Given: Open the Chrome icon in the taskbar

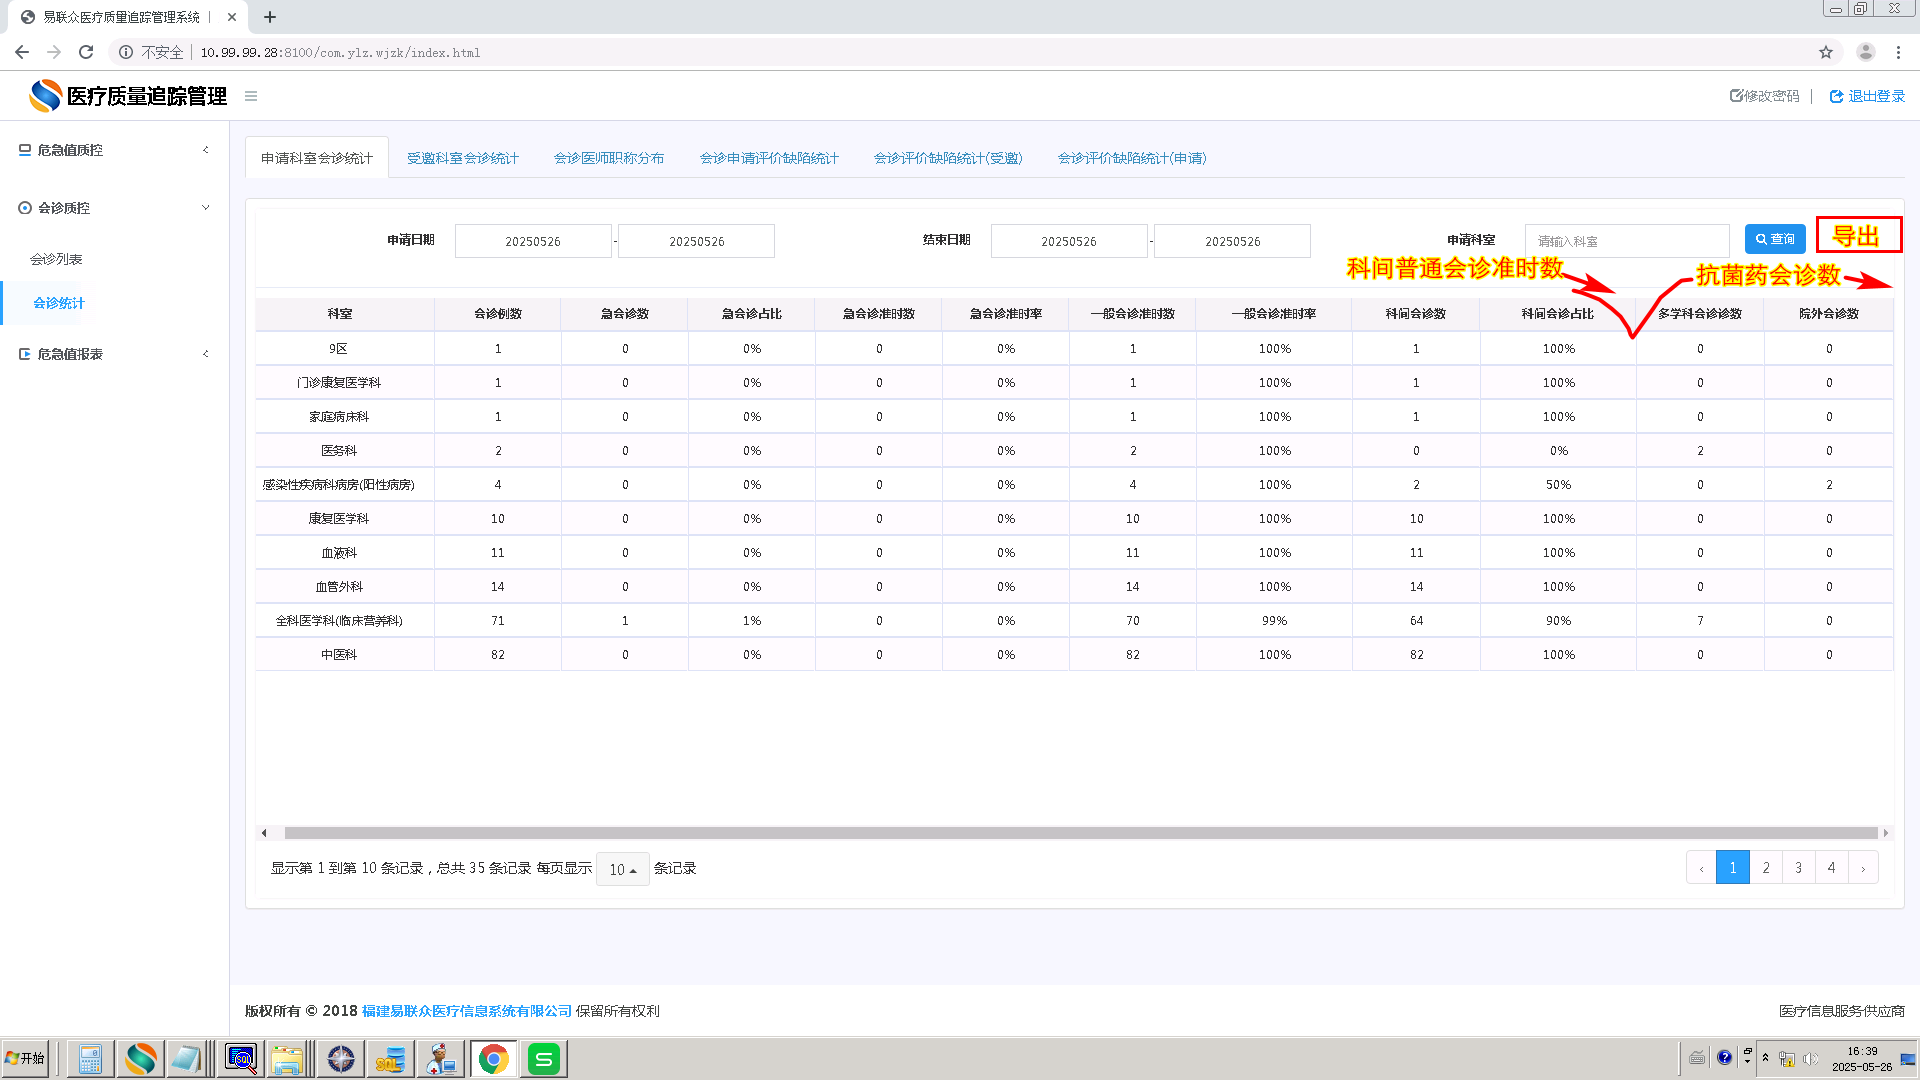Looking at the screenshot, I should [493, 1058].
